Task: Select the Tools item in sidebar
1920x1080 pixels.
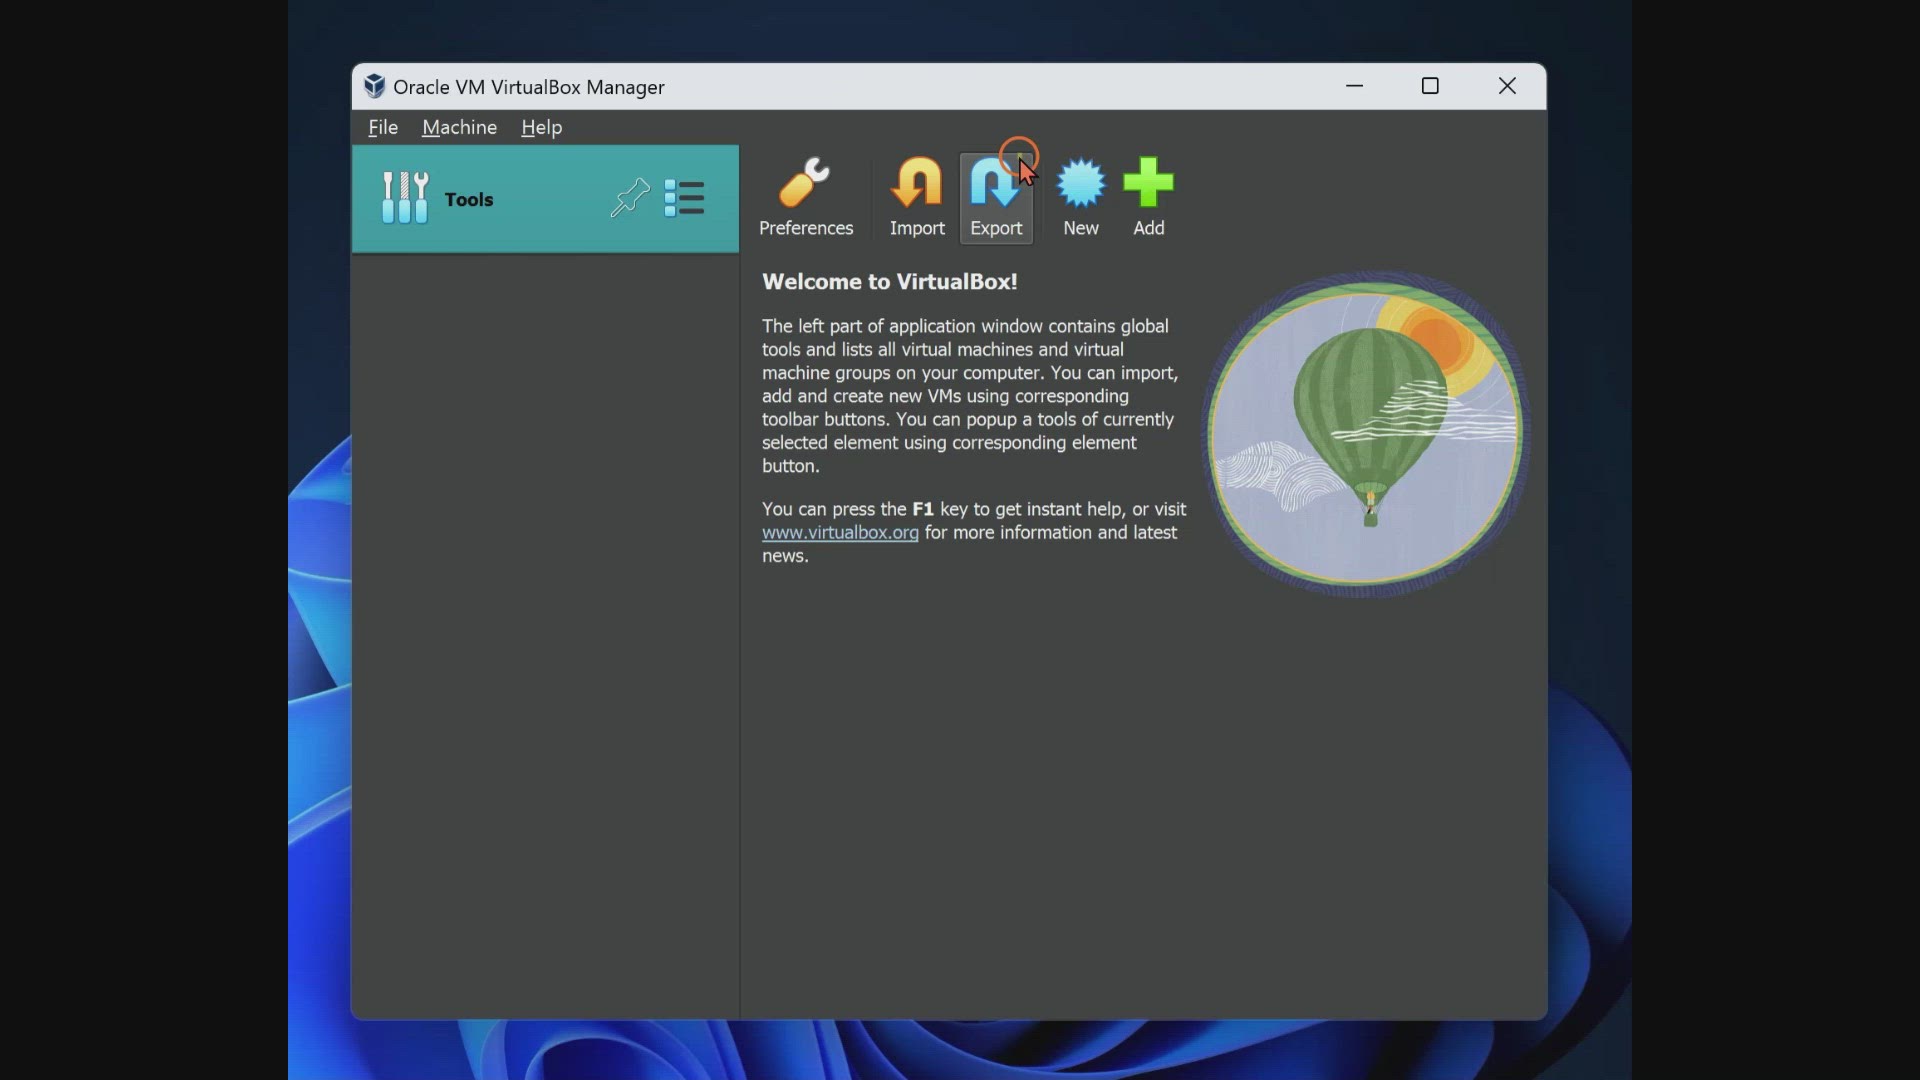Action: (545, 199)
